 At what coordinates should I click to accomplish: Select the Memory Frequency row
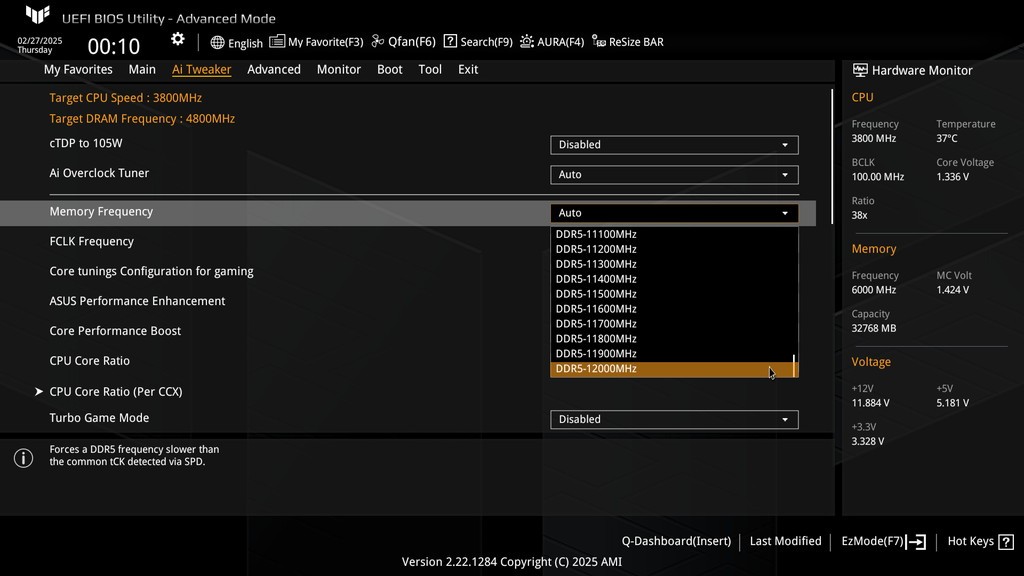[x=408, y=213]
